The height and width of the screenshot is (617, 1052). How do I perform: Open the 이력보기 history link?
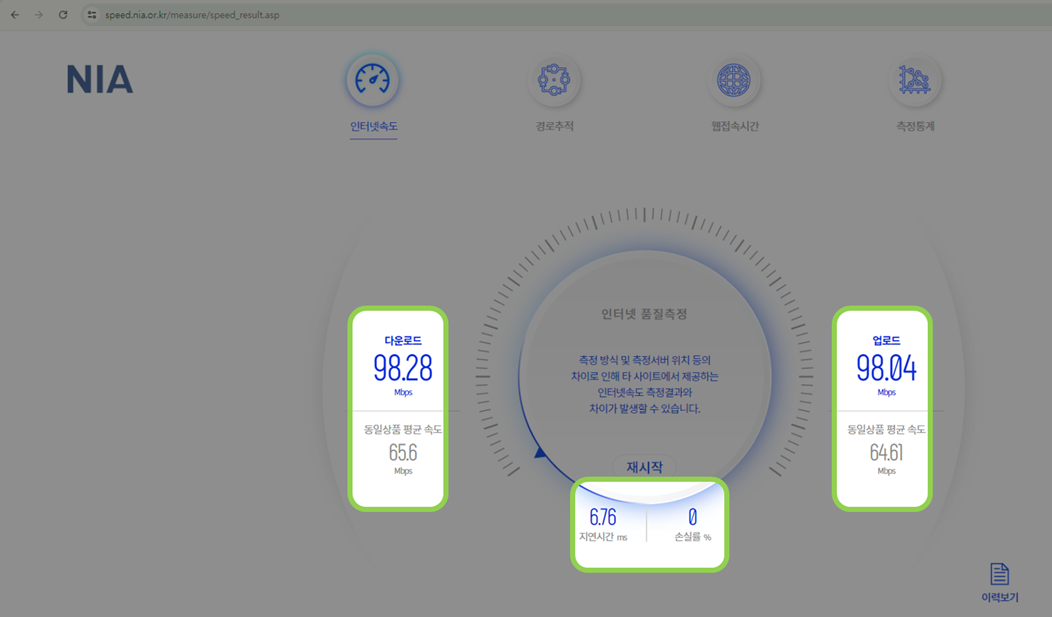[x=1000, y=597]
